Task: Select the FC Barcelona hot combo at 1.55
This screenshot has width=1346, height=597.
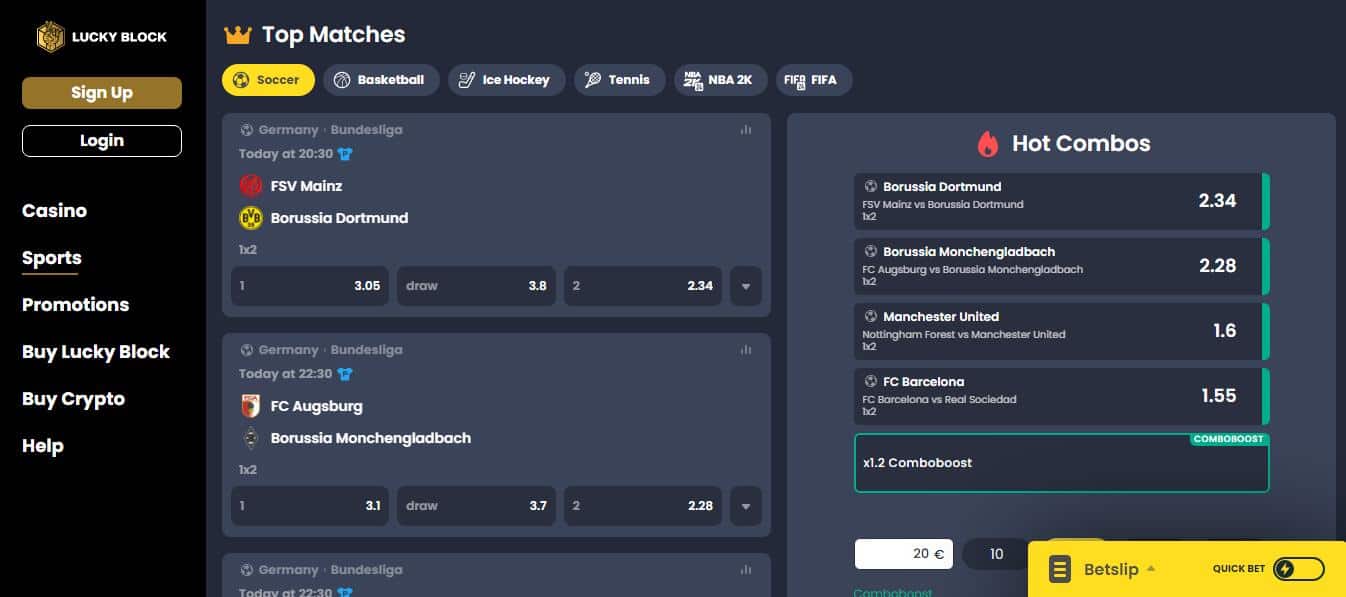Action: pyautogui.click(x=1062, y=396)
